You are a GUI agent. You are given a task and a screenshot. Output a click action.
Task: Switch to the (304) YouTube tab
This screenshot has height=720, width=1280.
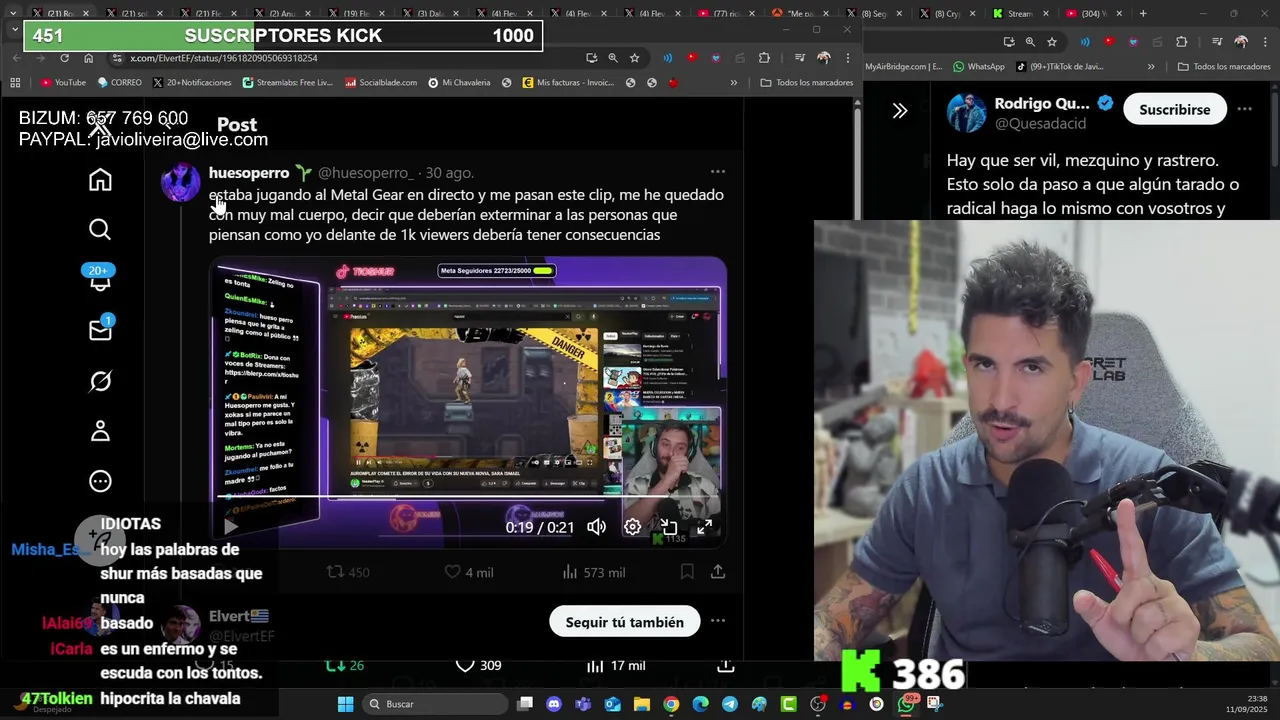(x=1091, y=13)
